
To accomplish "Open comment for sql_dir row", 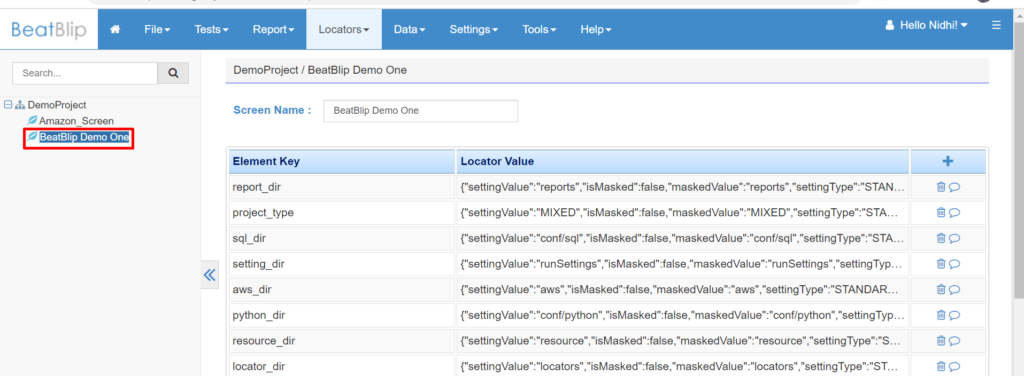I will coord(954,238).
